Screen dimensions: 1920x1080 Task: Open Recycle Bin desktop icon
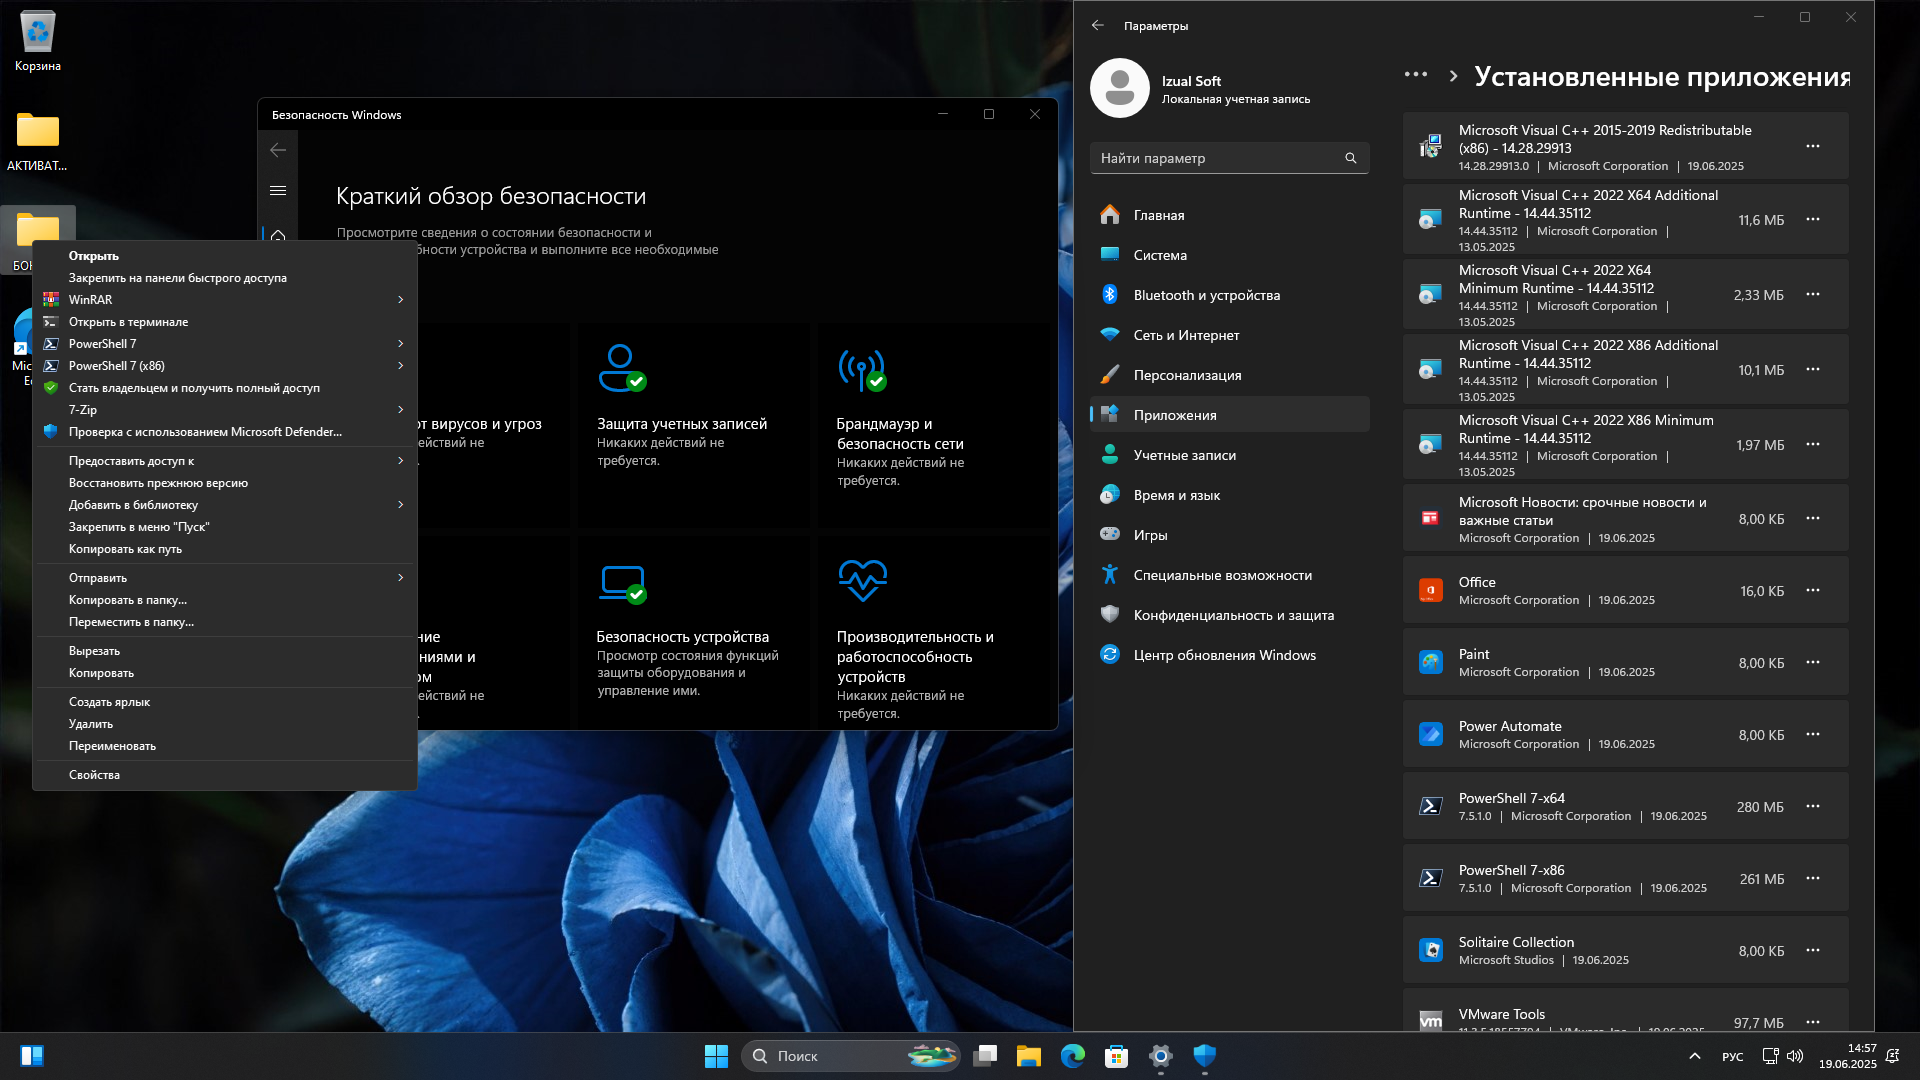pyautogui.click(x=38, y=40)
